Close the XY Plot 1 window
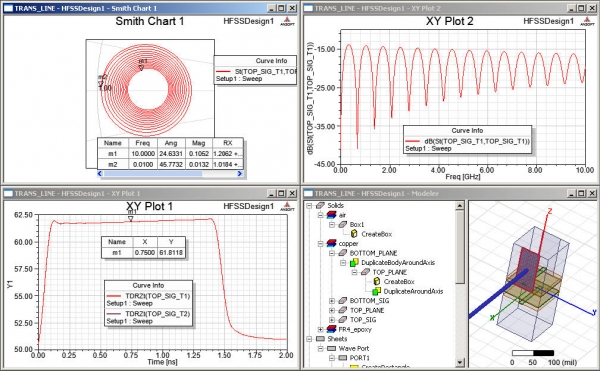The image size is (600, 371). pyautogui.click(x=292, y=194)
